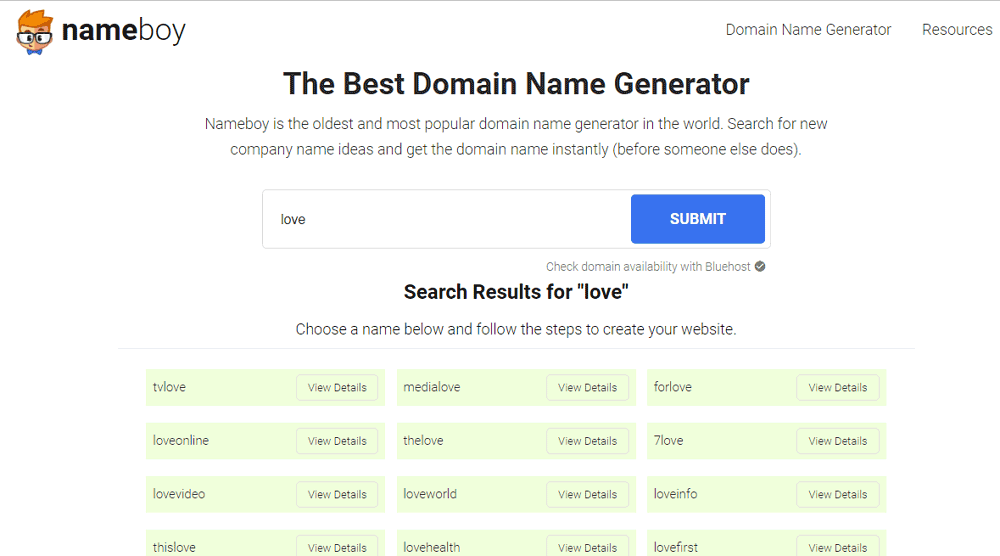Viewport: 1000px width, 556px height.
Task: View details for loveworld
Action: coord(587,495)
